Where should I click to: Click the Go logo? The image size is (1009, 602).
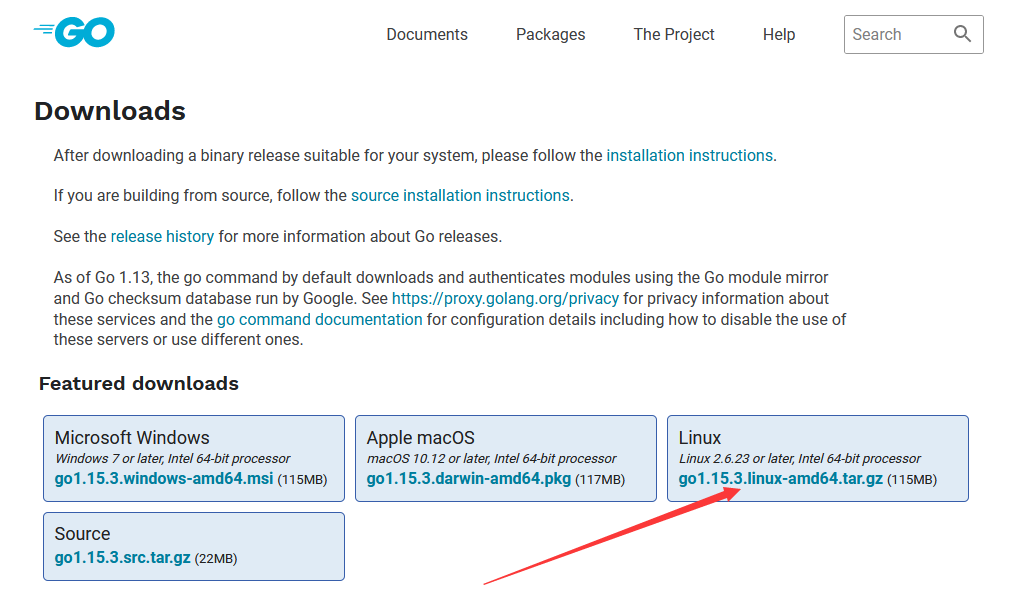tap(74, 32)
